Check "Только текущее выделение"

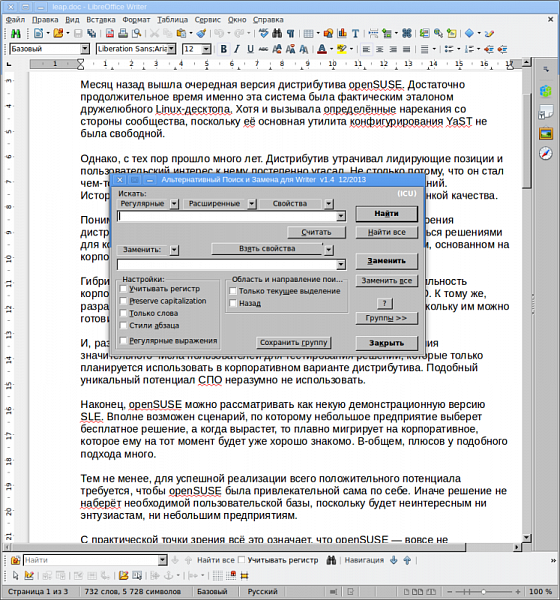(232, 291)
